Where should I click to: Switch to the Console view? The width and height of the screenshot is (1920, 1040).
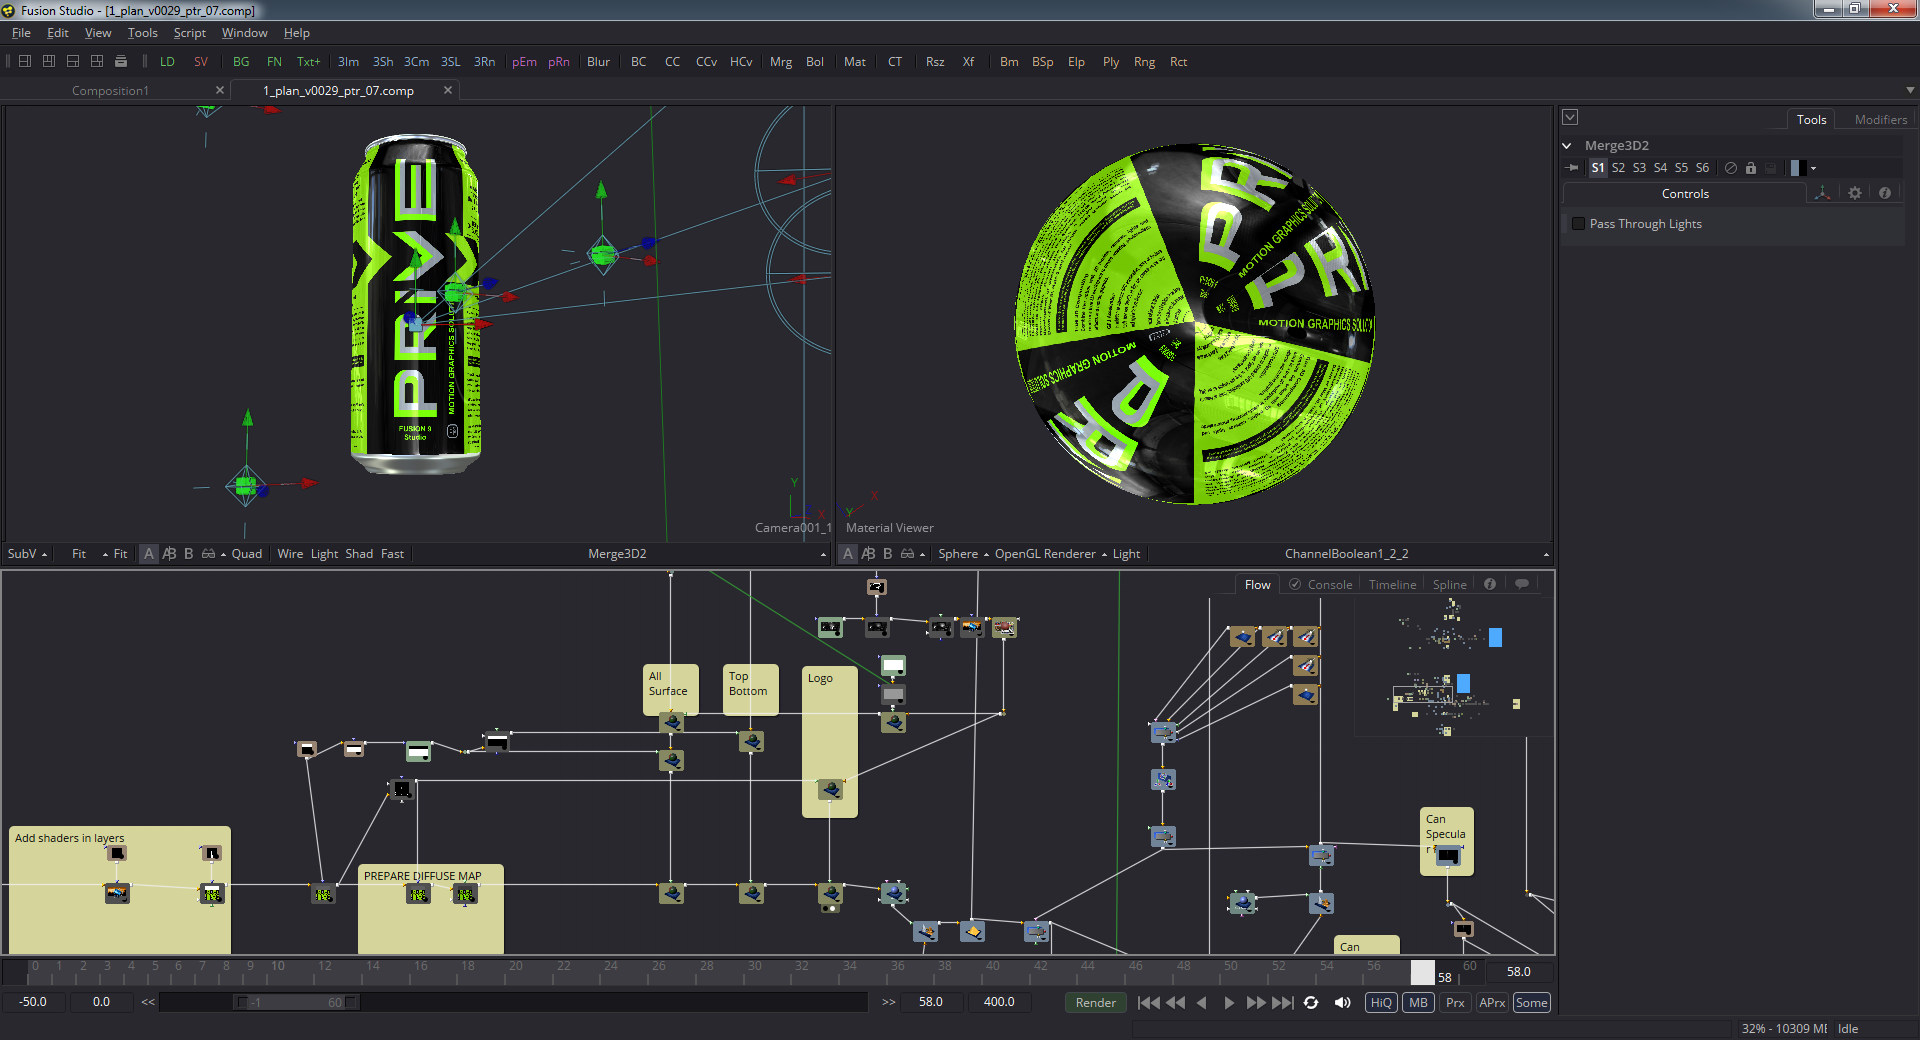pos(1329,584)
